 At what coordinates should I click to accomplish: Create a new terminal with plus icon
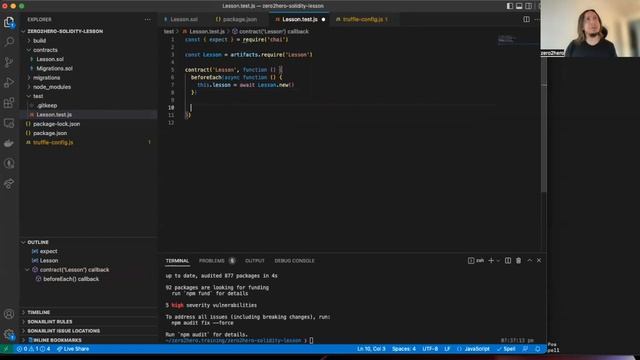coord(491,260)
